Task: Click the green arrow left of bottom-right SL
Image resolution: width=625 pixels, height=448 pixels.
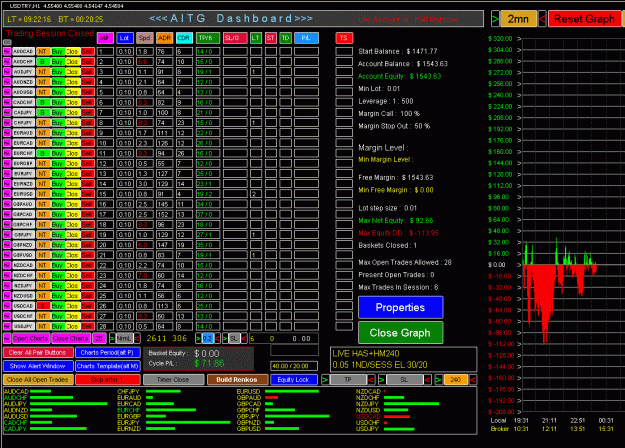Action: tap(382, 379)
